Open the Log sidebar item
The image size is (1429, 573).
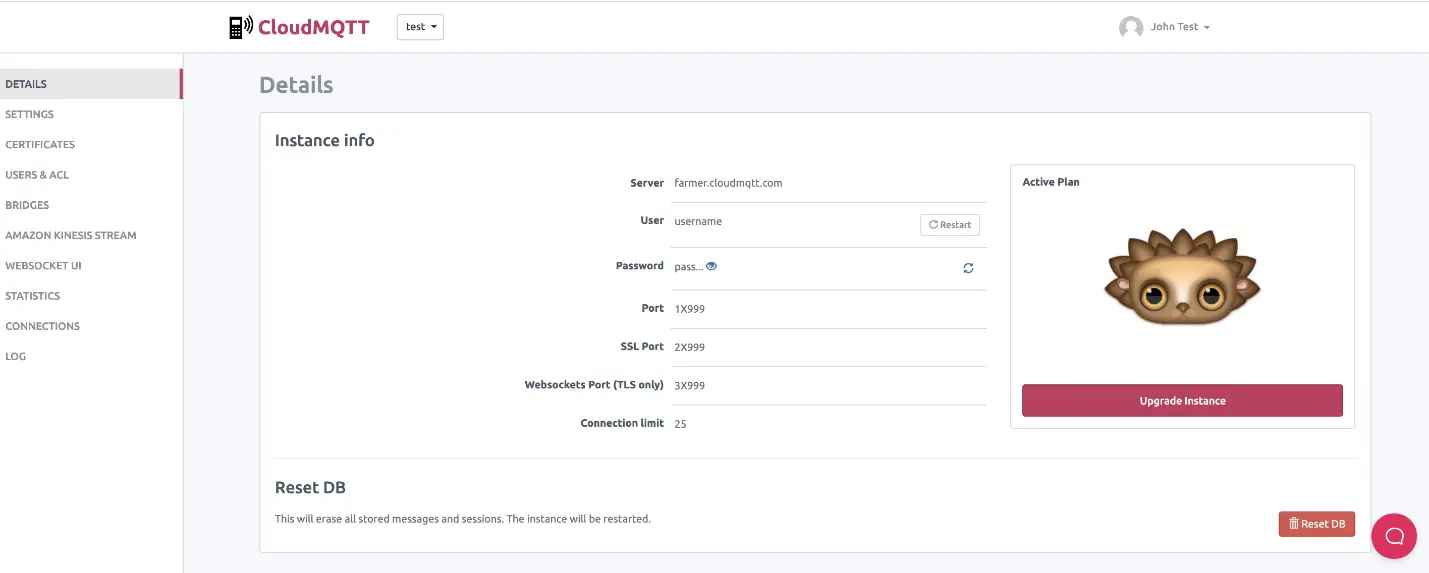[16, 356]
